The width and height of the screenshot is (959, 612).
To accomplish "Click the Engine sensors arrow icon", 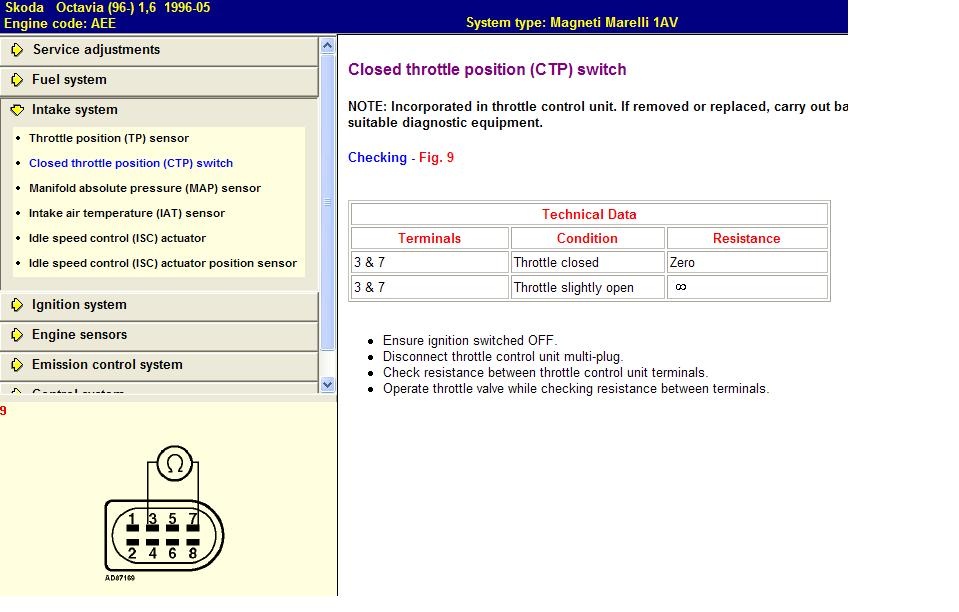I will click(17, 334).
